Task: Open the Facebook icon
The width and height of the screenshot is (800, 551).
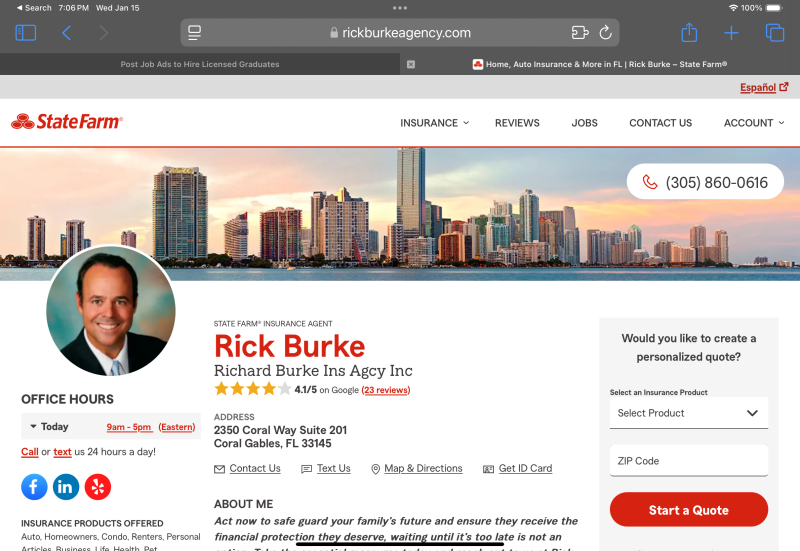Action: (x=34, y=487)
